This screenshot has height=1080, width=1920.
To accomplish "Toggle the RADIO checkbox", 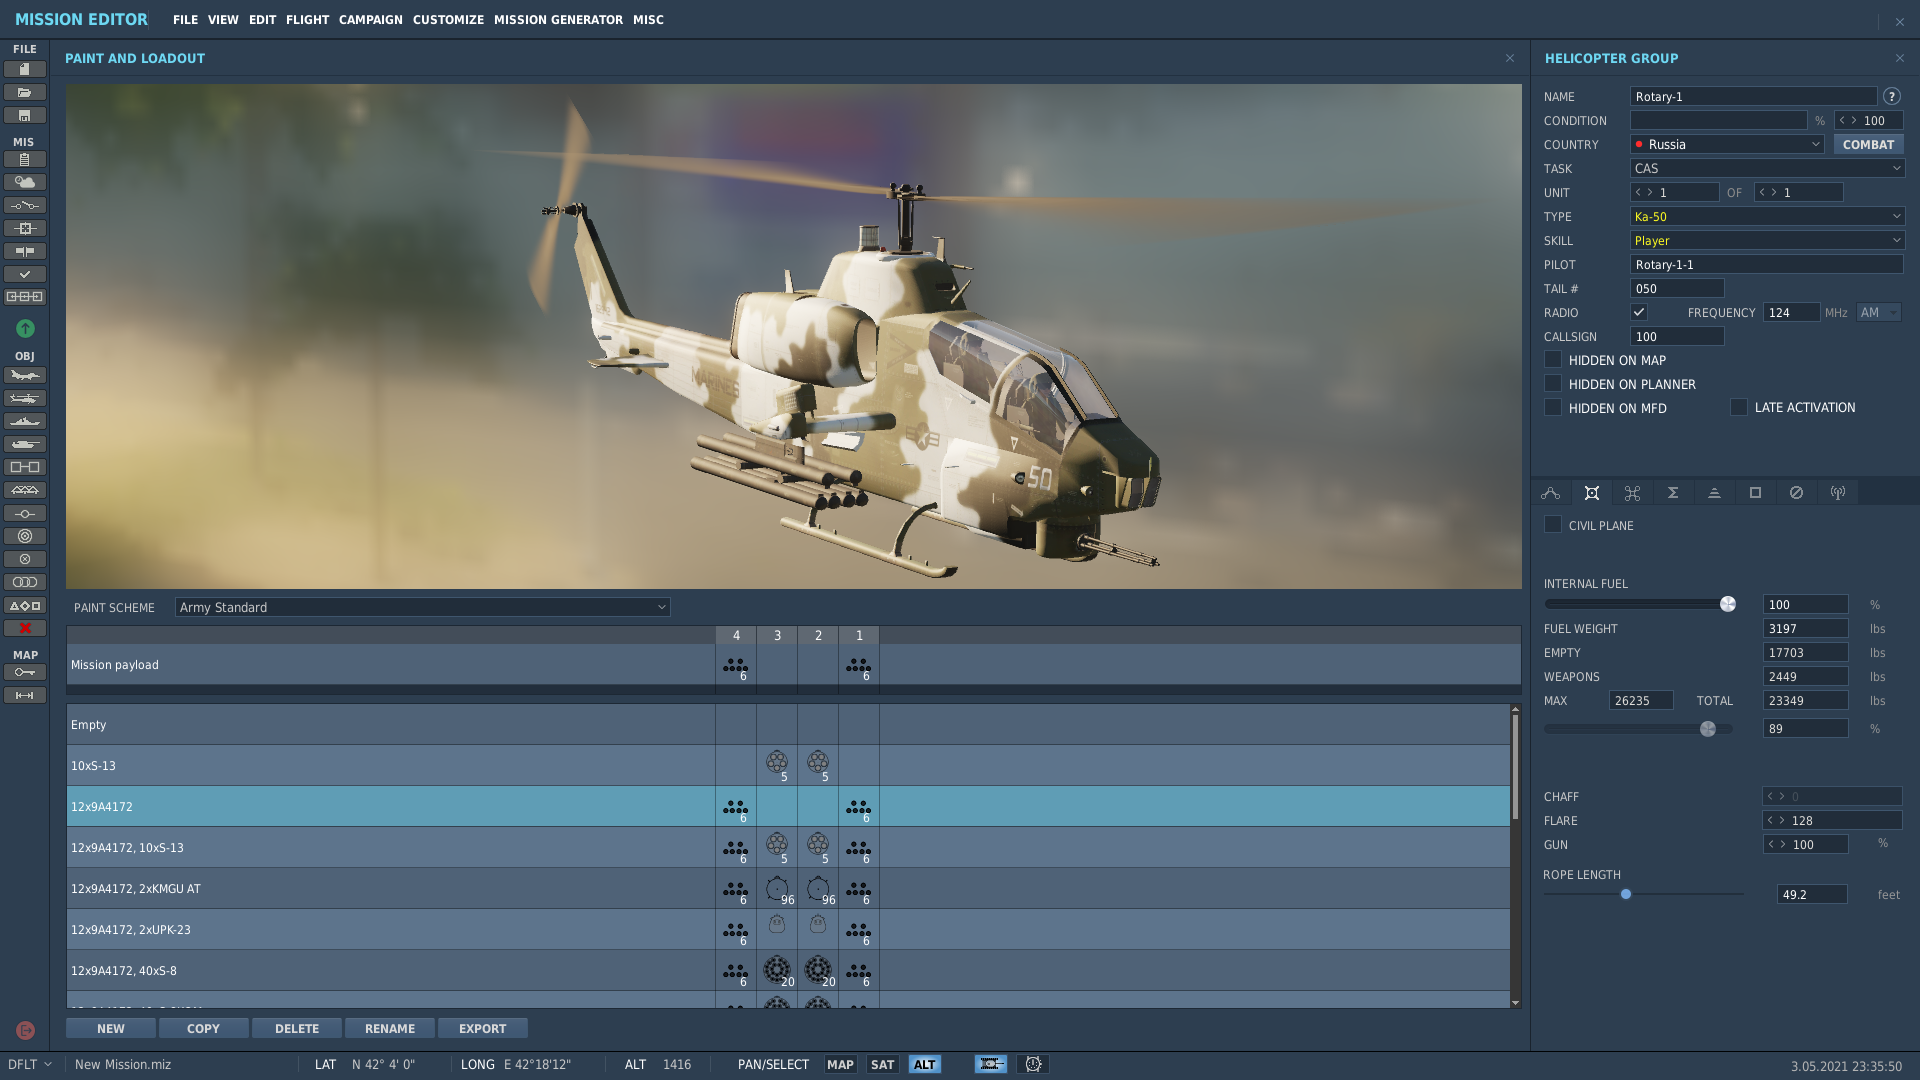I will point(1639,312).
